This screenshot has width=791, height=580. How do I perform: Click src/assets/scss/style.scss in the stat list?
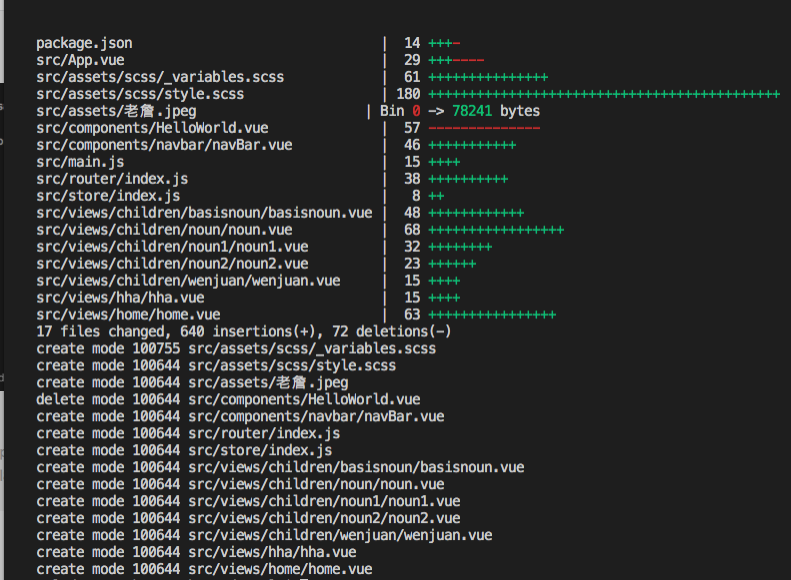pyautogui.click(x=140, y=94)
